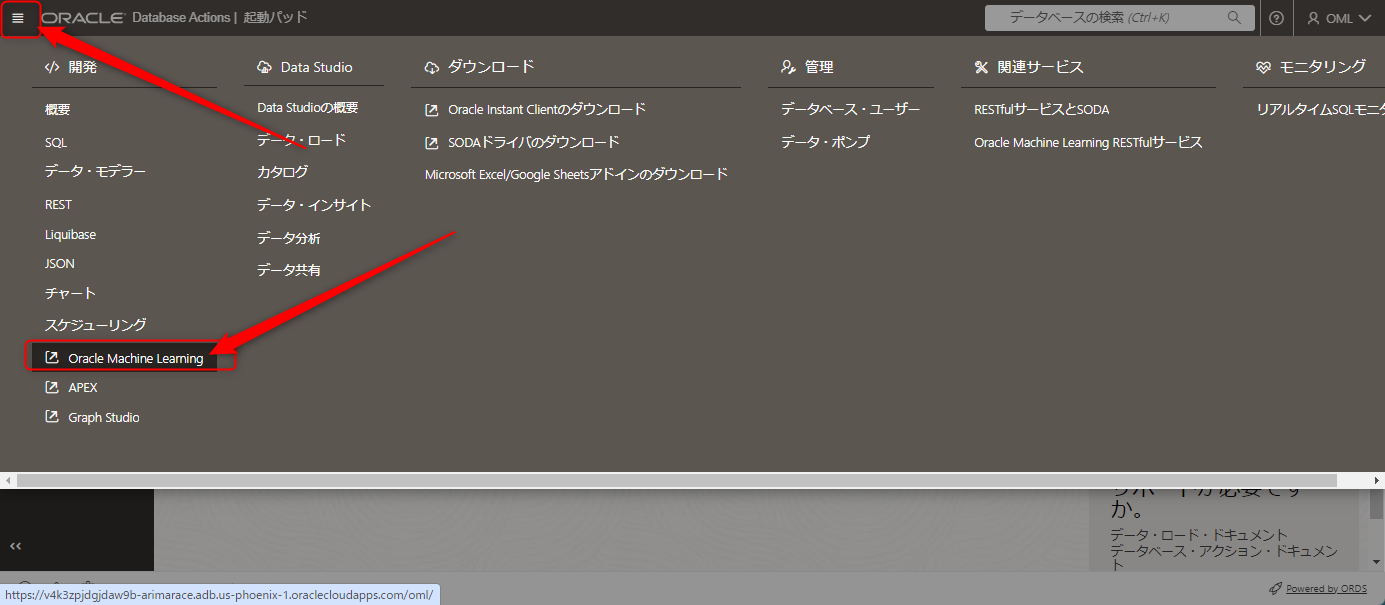Open データ・ポンプ menu item
Image resolution: width=1385 pixels, height=605 pixels.
point(826,142)
